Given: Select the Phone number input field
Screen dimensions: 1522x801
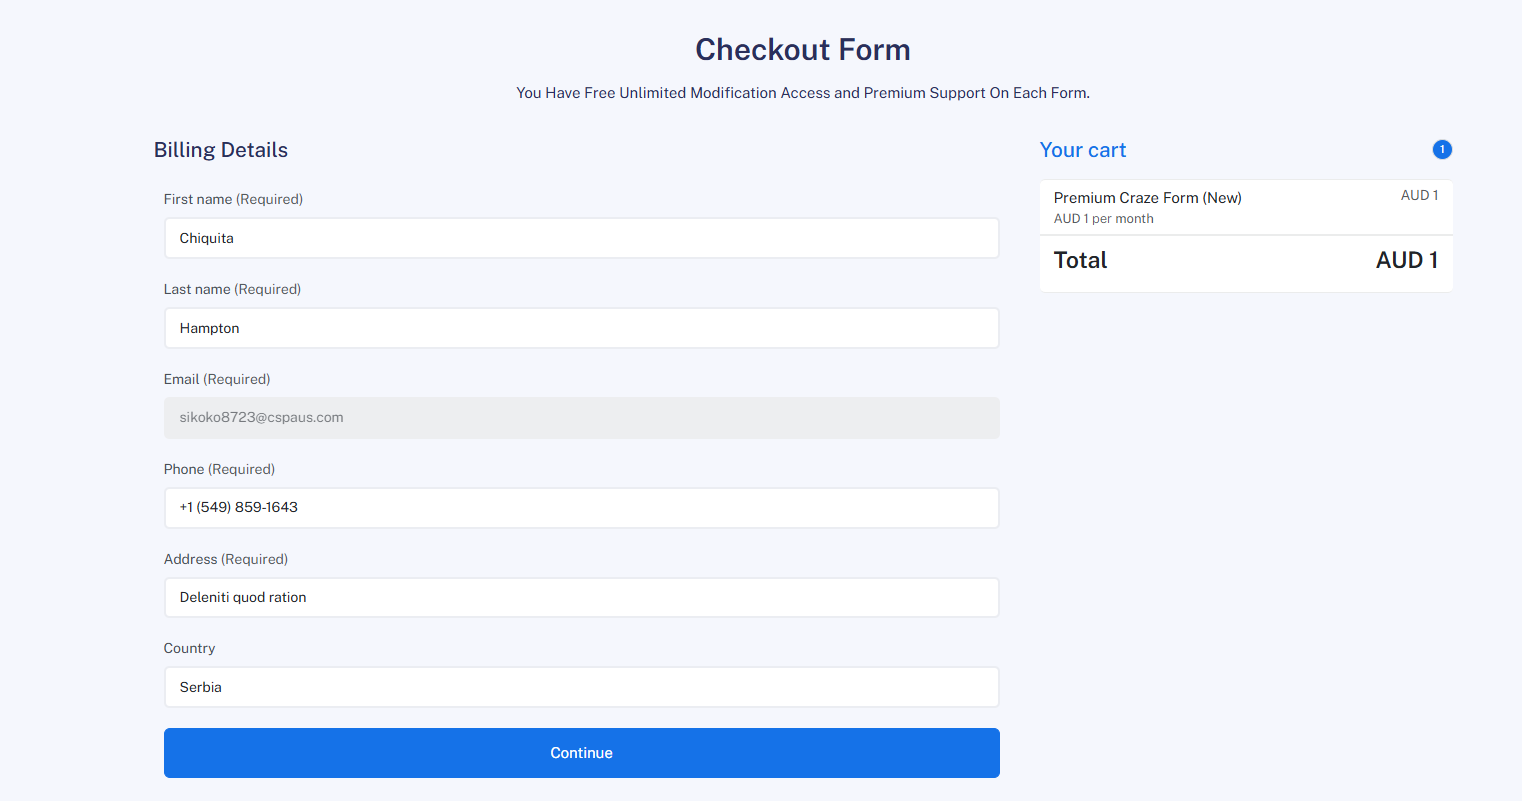Looking at the screenshot, I should pos(581,508).
